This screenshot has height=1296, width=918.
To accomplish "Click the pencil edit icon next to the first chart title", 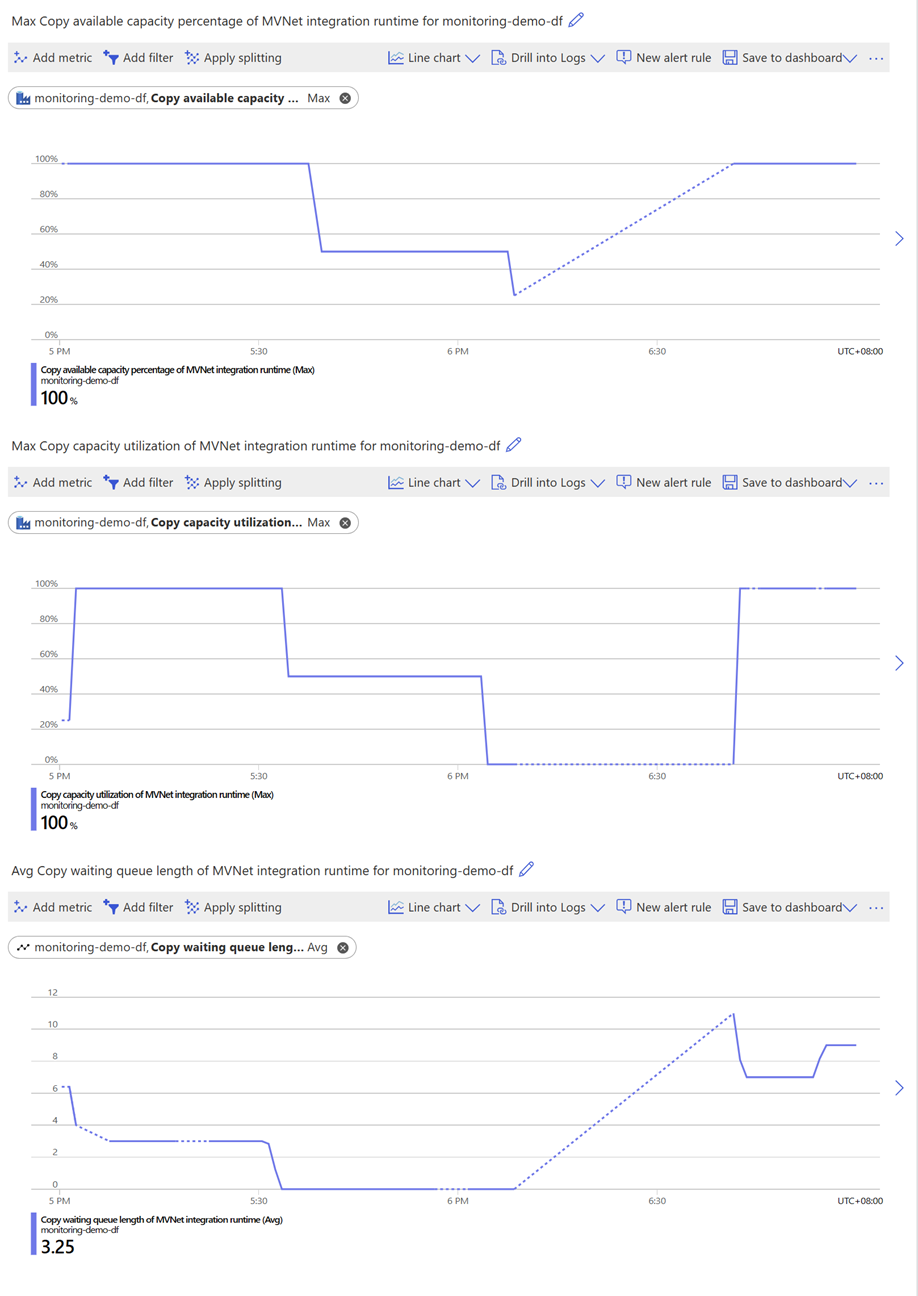I will click(576, 20).
